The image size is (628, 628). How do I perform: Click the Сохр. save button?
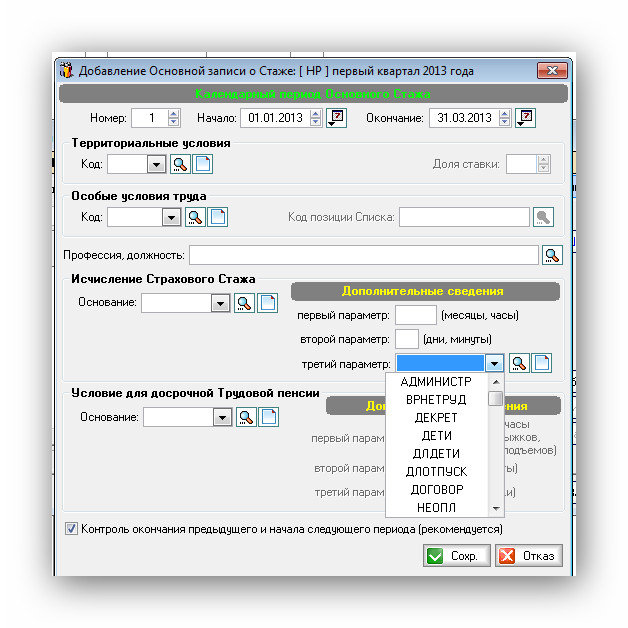click(456, 556)
